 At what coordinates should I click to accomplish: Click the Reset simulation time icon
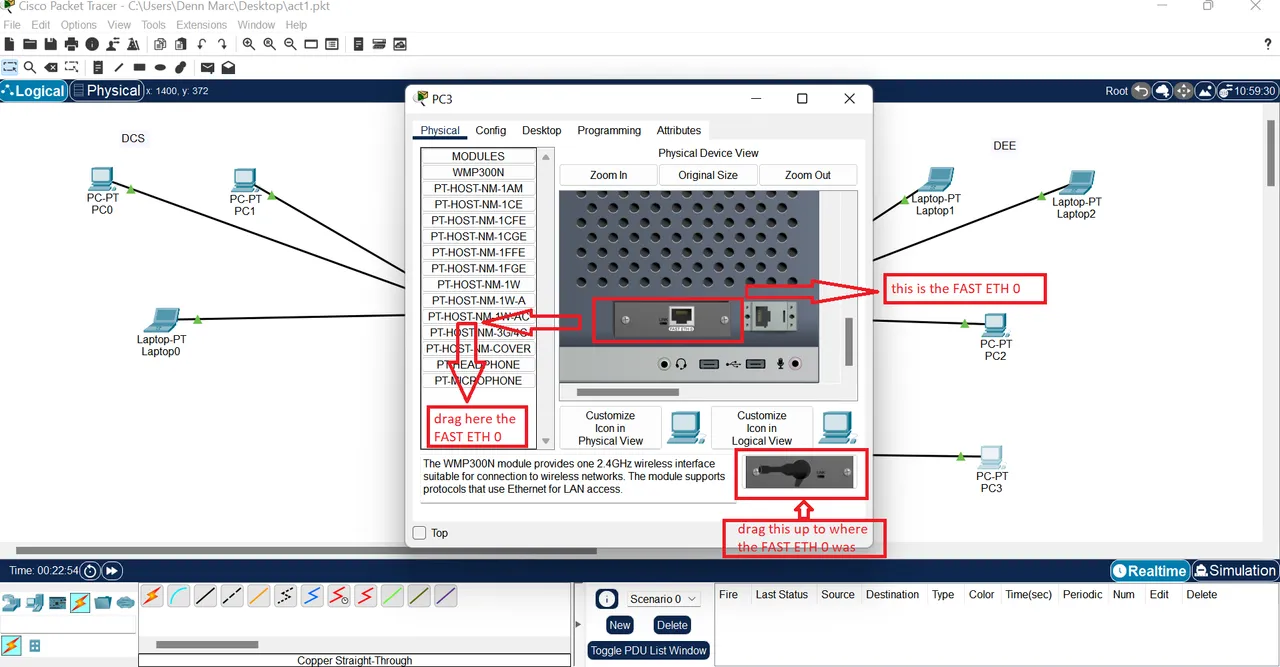pos(90,570)
